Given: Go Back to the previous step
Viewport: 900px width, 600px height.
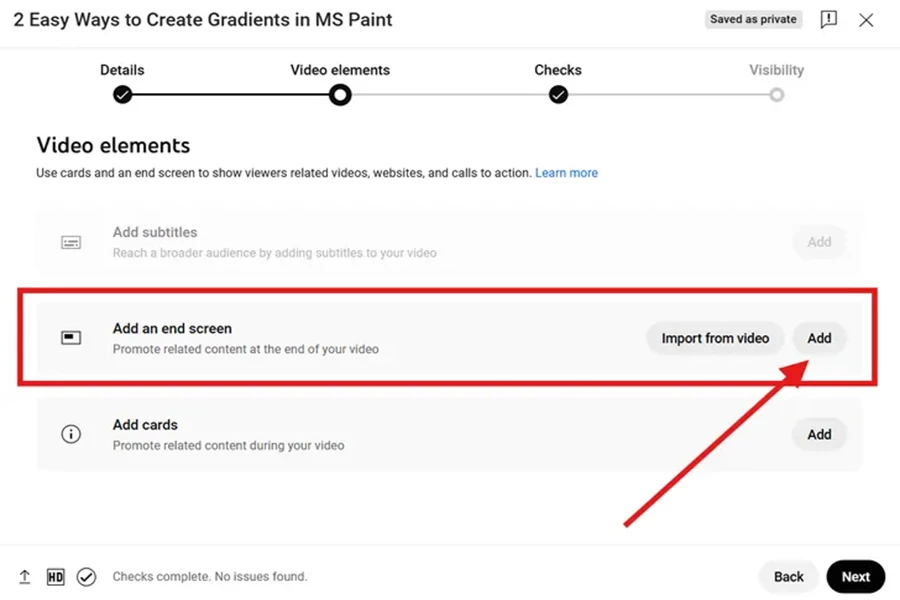Looking at the screenshot, I should pos(789,576).
